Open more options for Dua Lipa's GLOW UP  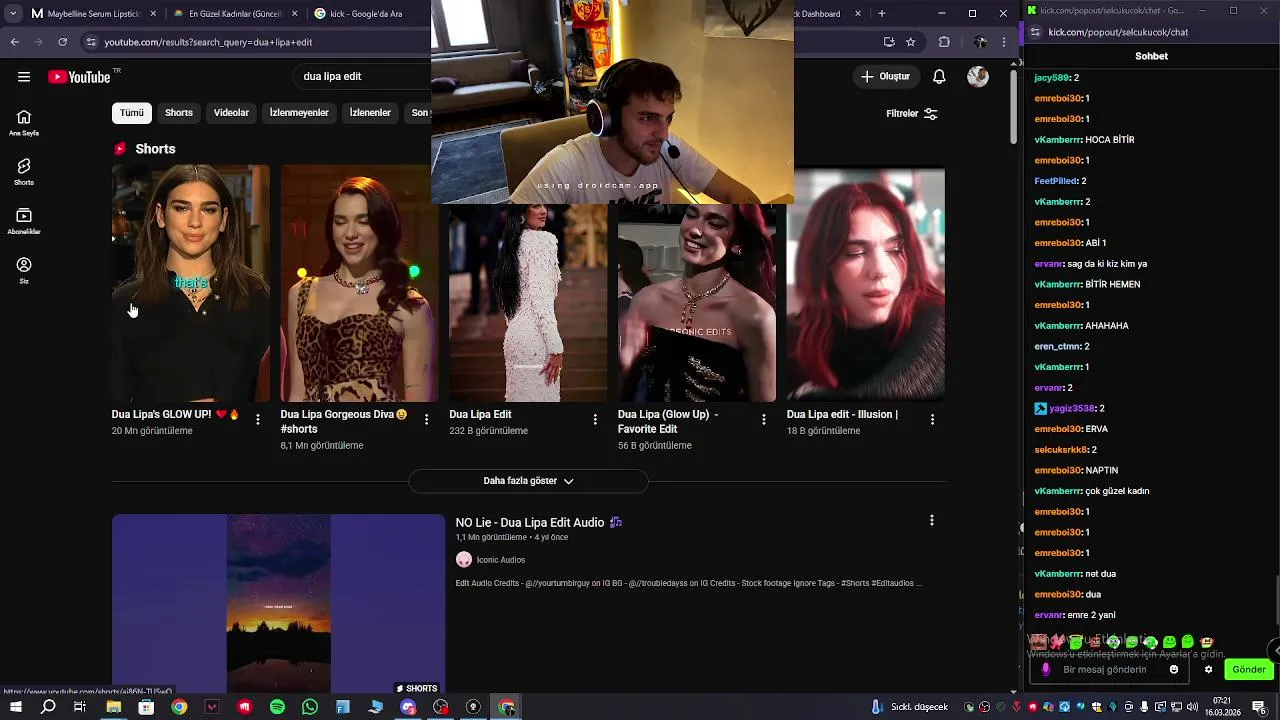click(258, 420)
